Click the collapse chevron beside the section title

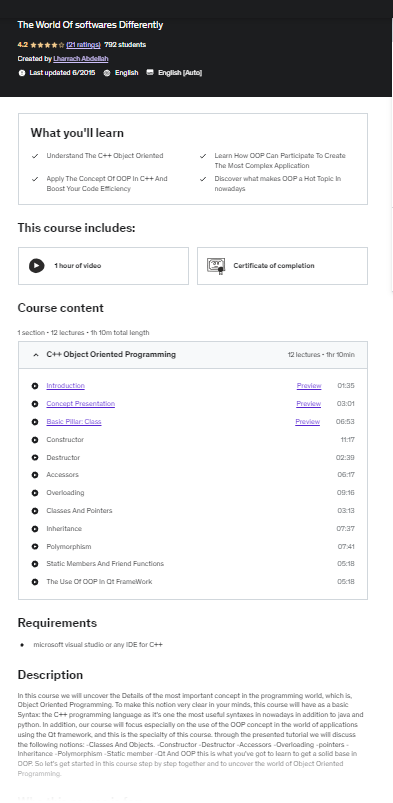(x=35, y=354)
